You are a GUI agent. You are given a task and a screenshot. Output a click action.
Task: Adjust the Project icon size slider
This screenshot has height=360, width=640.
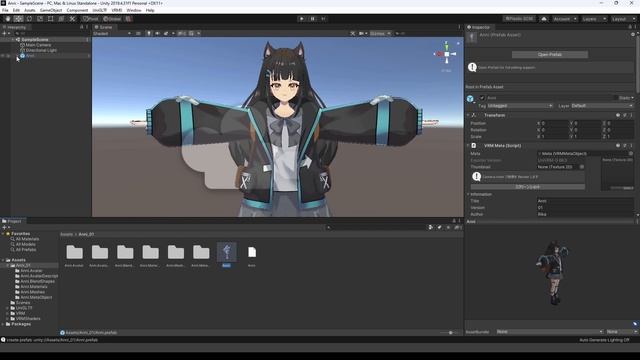pos(451,333)
